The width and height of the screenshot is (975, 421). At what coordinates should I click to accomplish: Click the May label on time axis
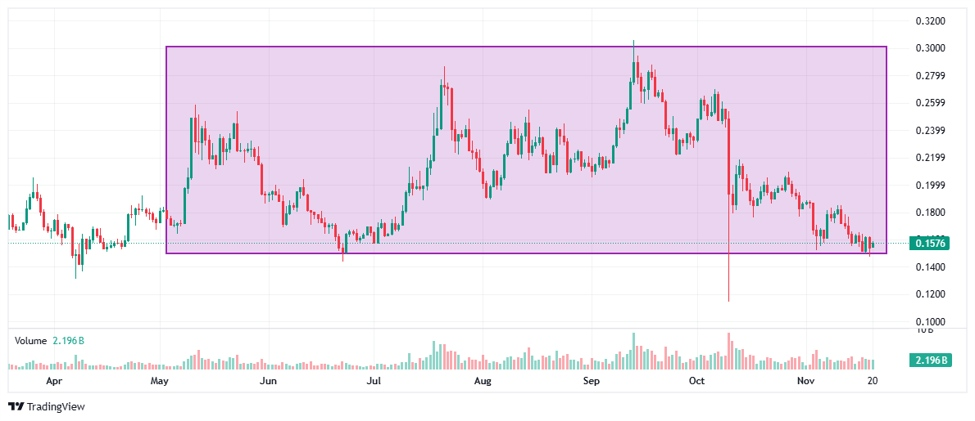pos(159,382)
